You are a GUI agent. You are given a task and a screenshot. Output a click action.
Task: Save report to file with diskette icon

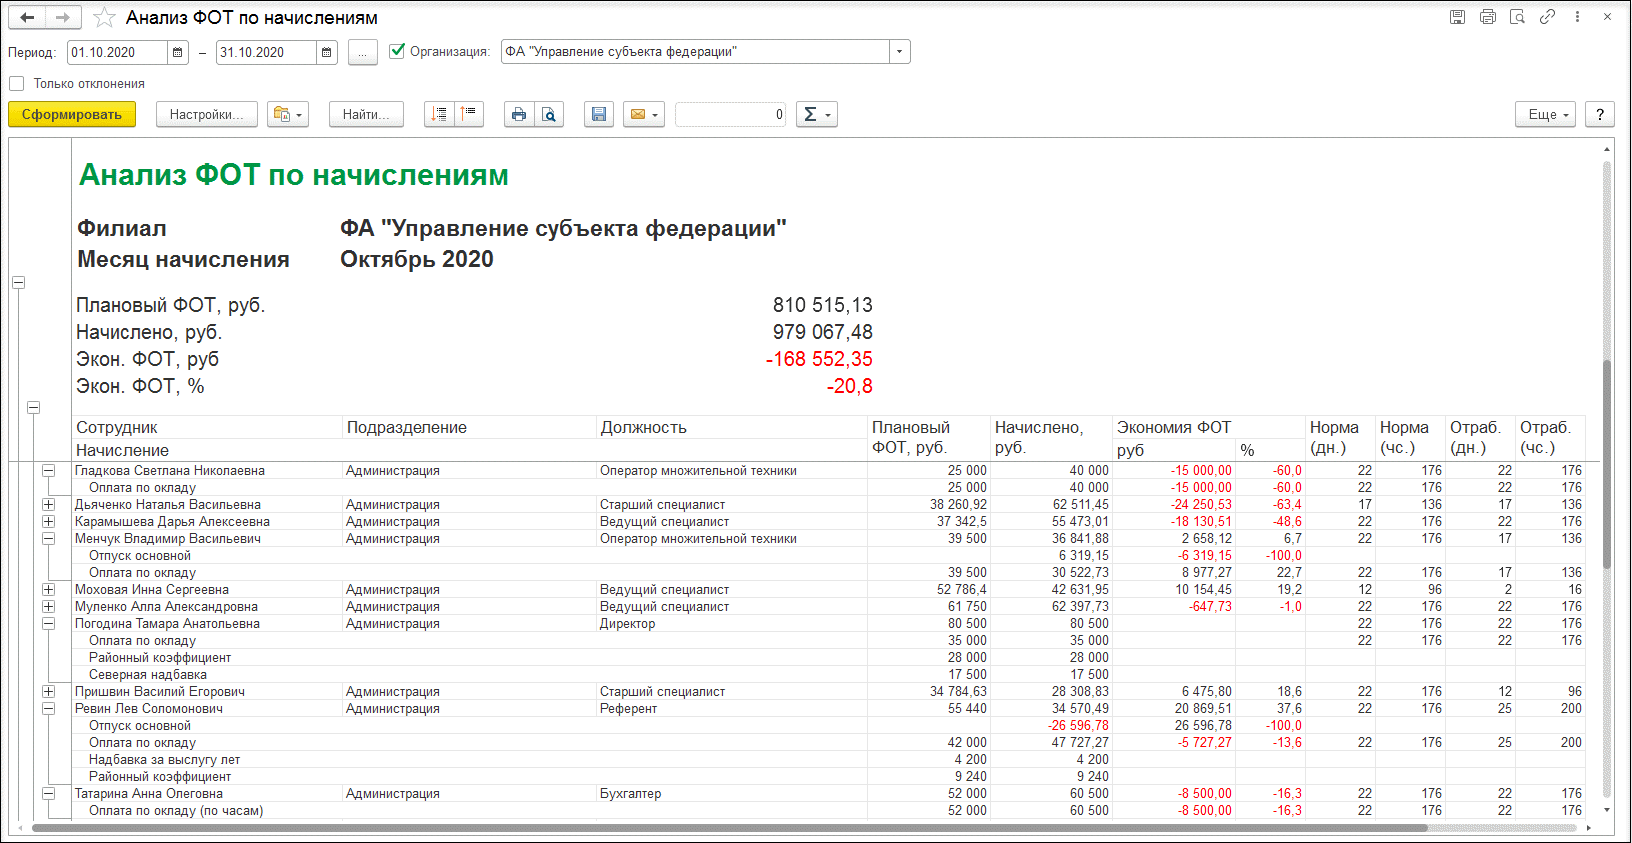(598, 114)
